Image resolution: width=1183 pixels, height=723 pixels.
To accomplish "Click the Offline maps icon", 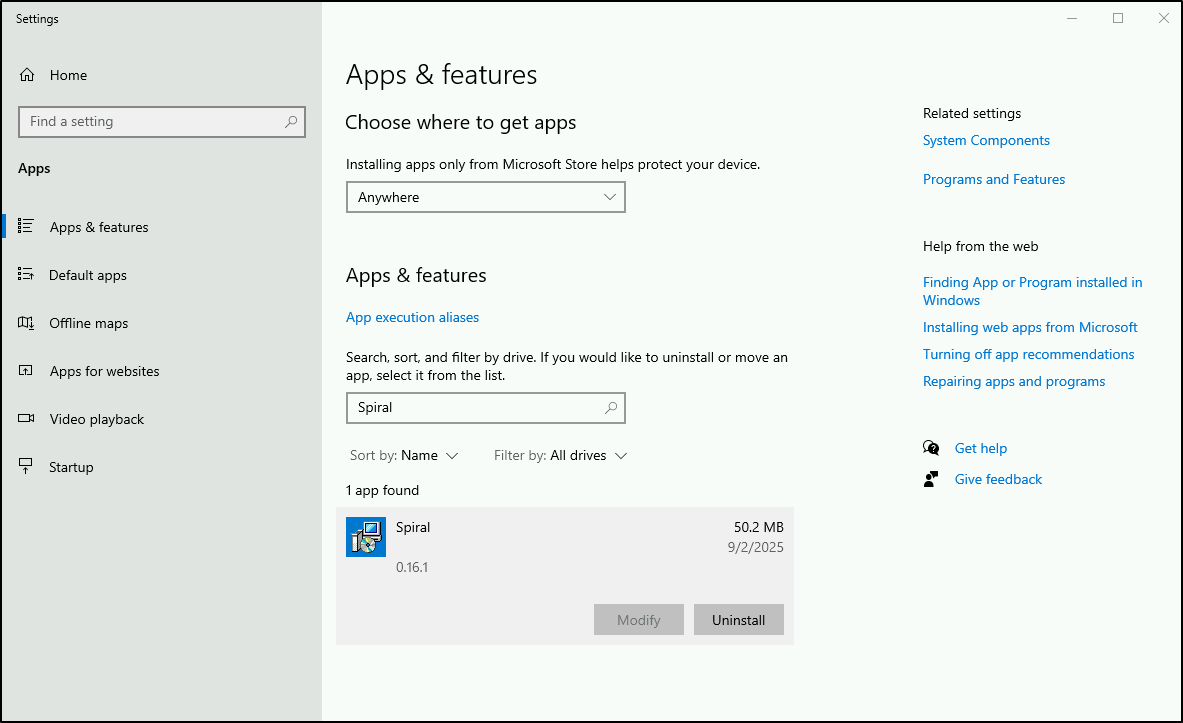I will (x=26, y=322).
